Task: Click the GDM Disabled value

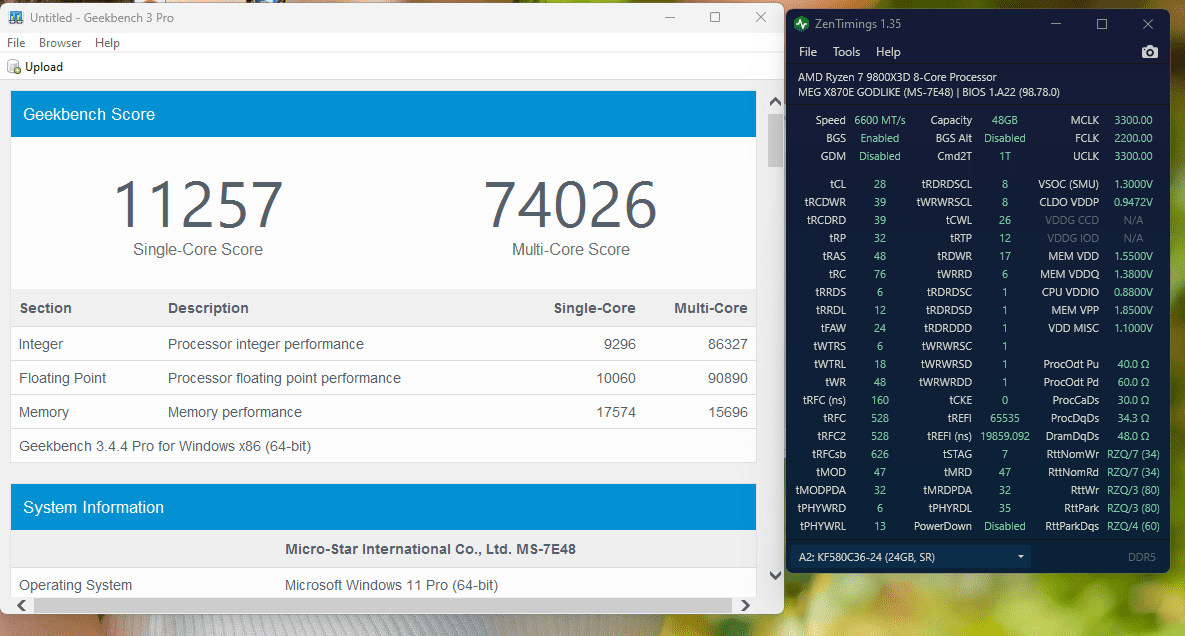Action: point(880,156)
